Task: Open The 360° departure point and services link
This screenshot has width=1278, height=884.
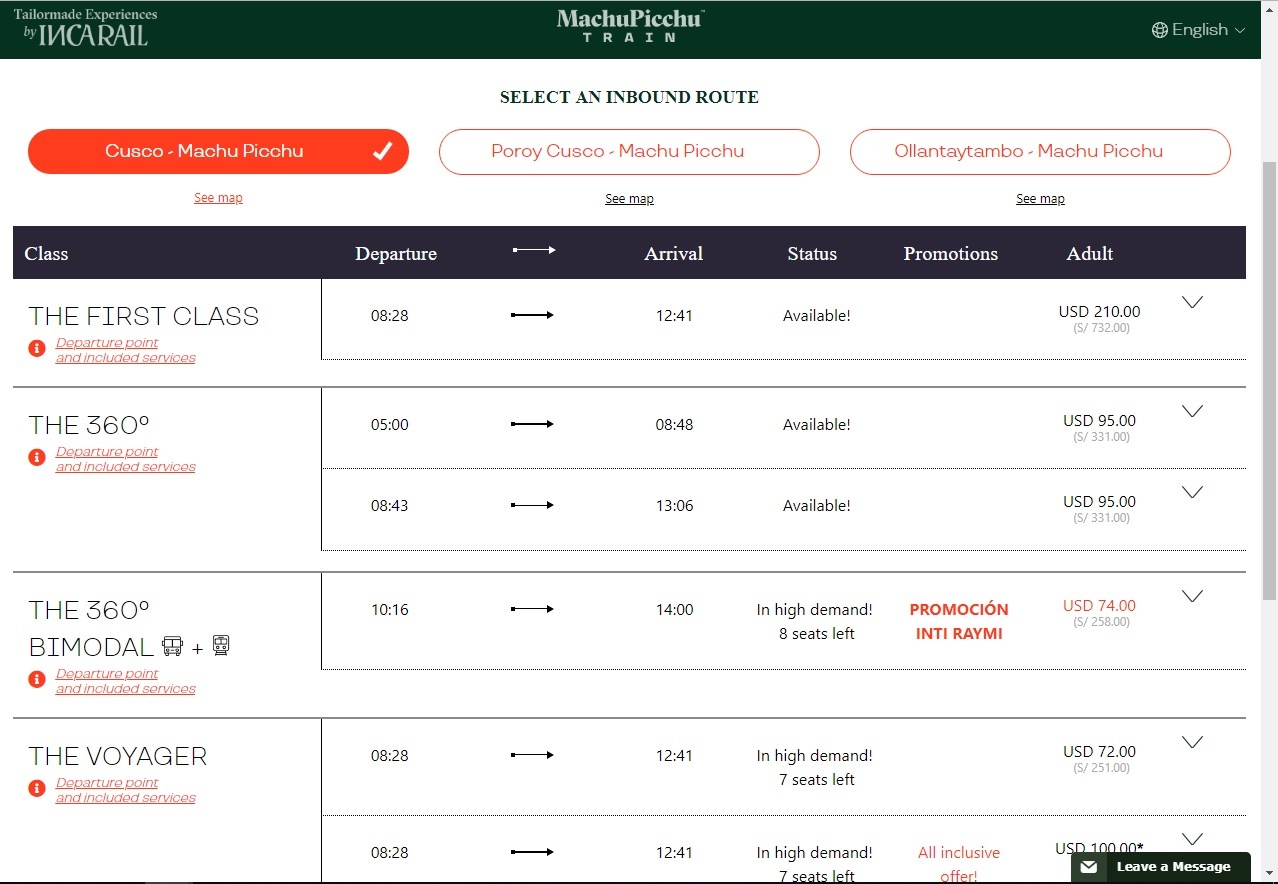Action: coord(125,459)
